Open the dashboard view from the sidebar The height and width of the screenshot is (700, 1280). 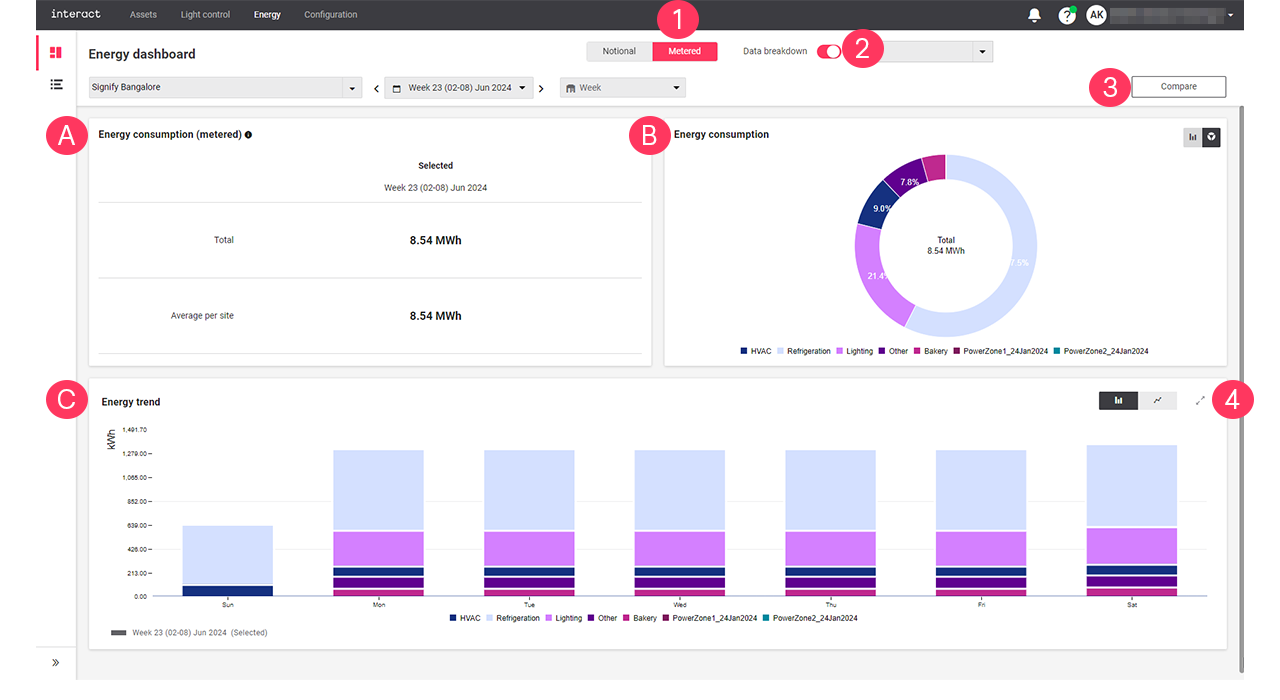point(55,52)
